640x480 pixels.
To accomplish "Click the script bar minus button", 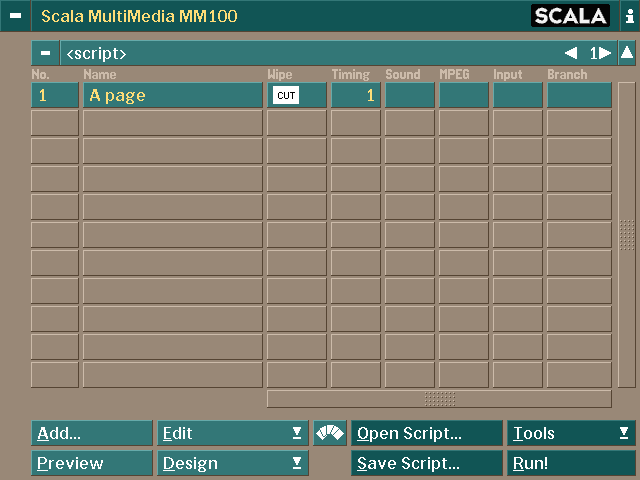I will [x=45, y=53].
